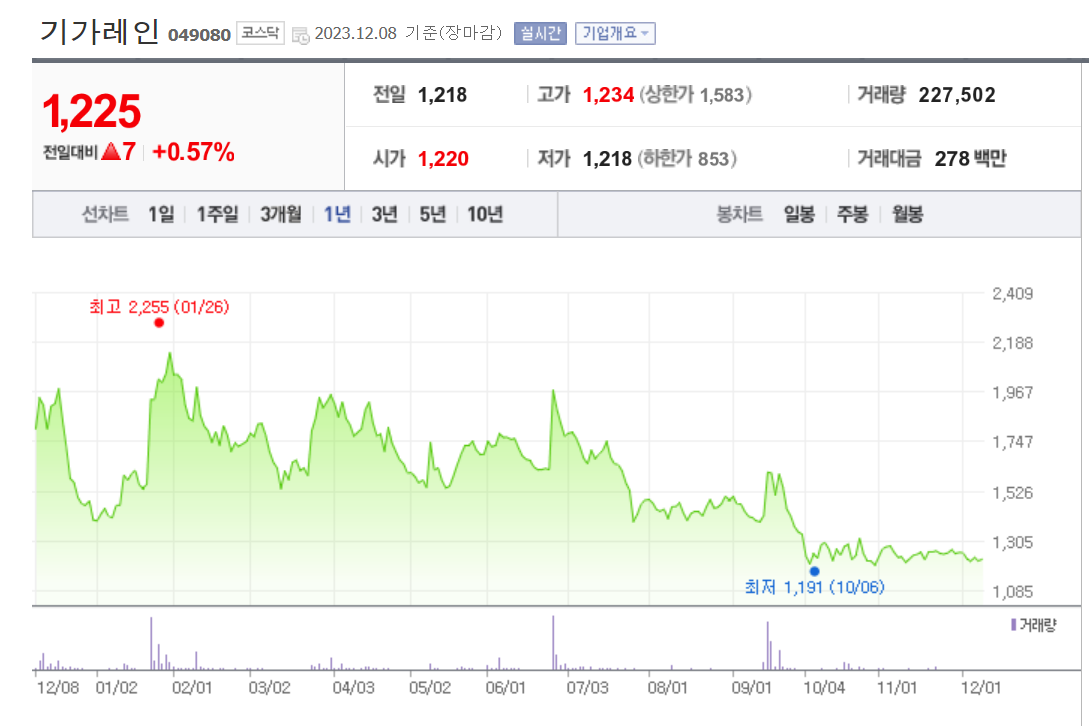Image resolution: width=1089 pixels, height=726 pixels.
Task: Click the 2,409 y-axis label
Action: [1013, 294]
